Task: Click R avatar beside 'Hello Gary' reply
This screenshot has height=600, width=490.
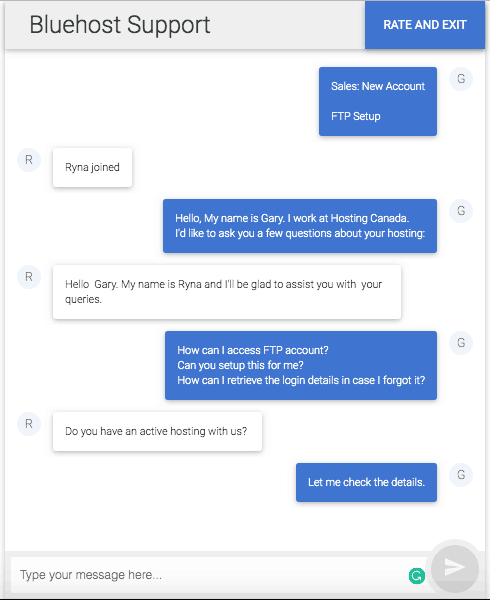Action: (29, 277)
